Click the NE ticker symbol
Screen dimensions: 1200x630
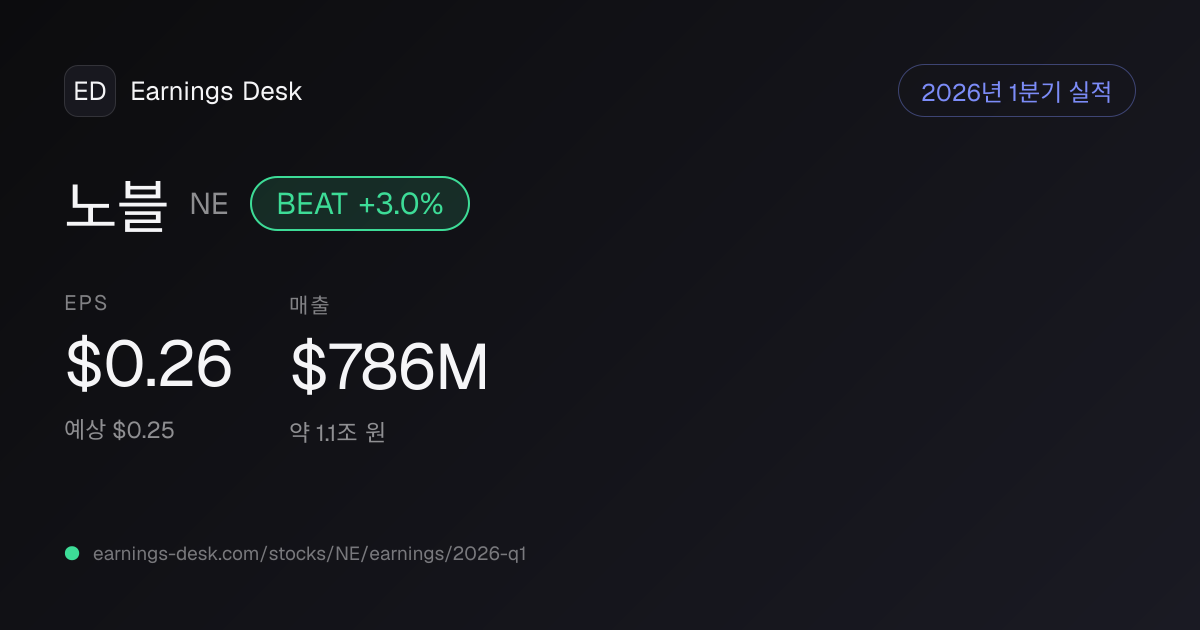(209, 204)
